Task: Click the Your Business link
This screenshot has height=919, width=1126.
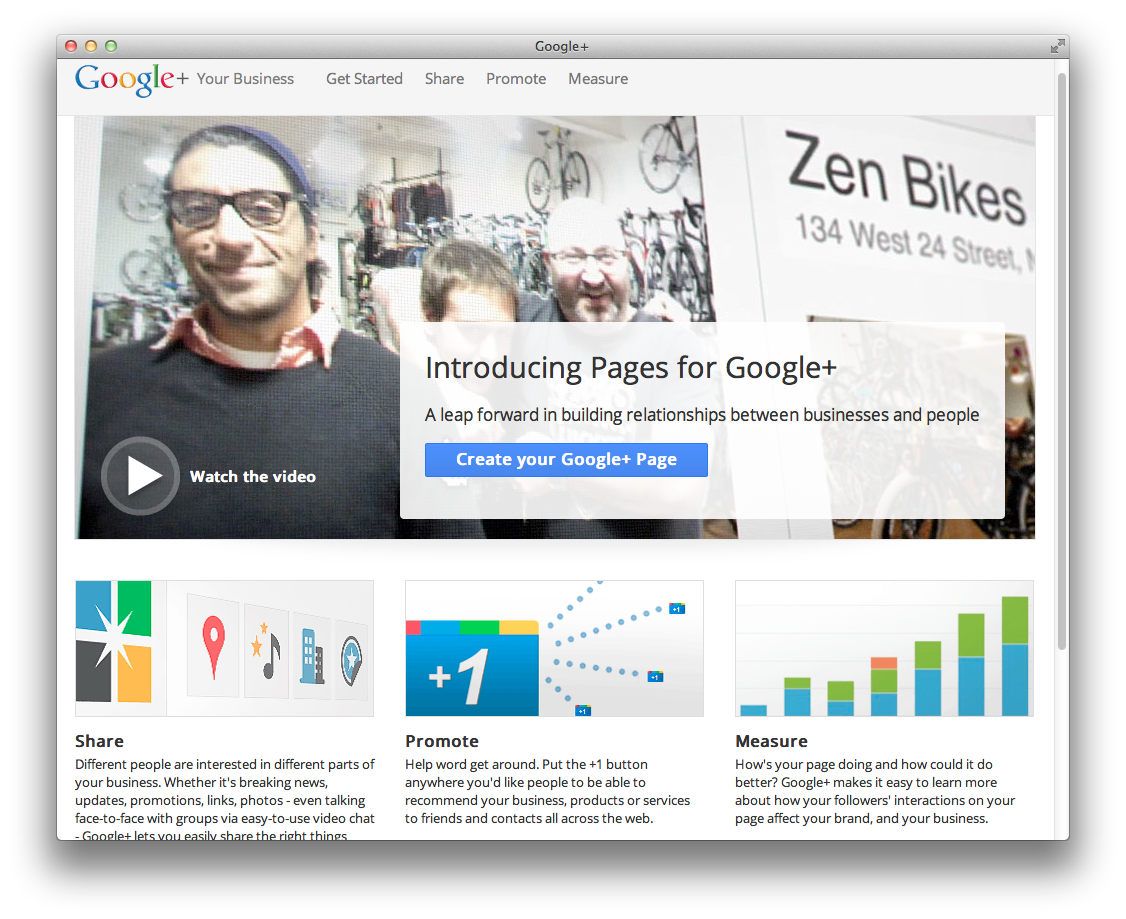Action: click(x=246, y=79)
